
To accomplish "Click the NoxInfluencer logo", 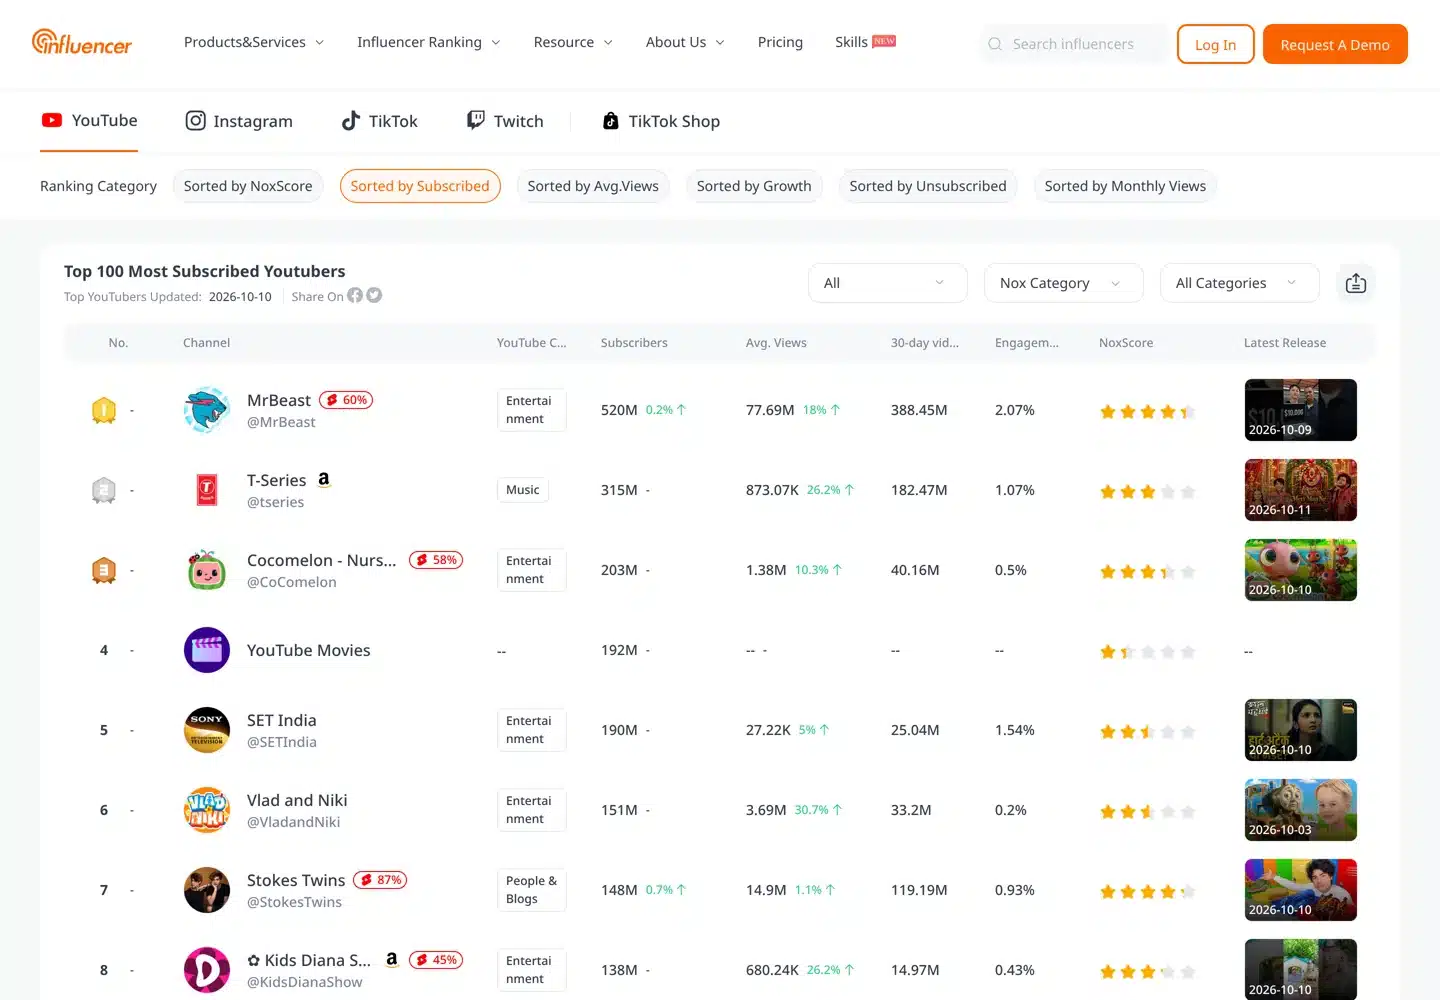I will click(82, 42).
